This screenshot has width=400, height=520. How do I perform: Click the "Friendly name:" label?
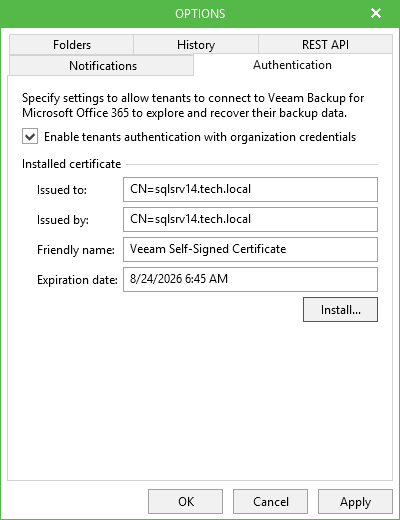click(76, 250)
